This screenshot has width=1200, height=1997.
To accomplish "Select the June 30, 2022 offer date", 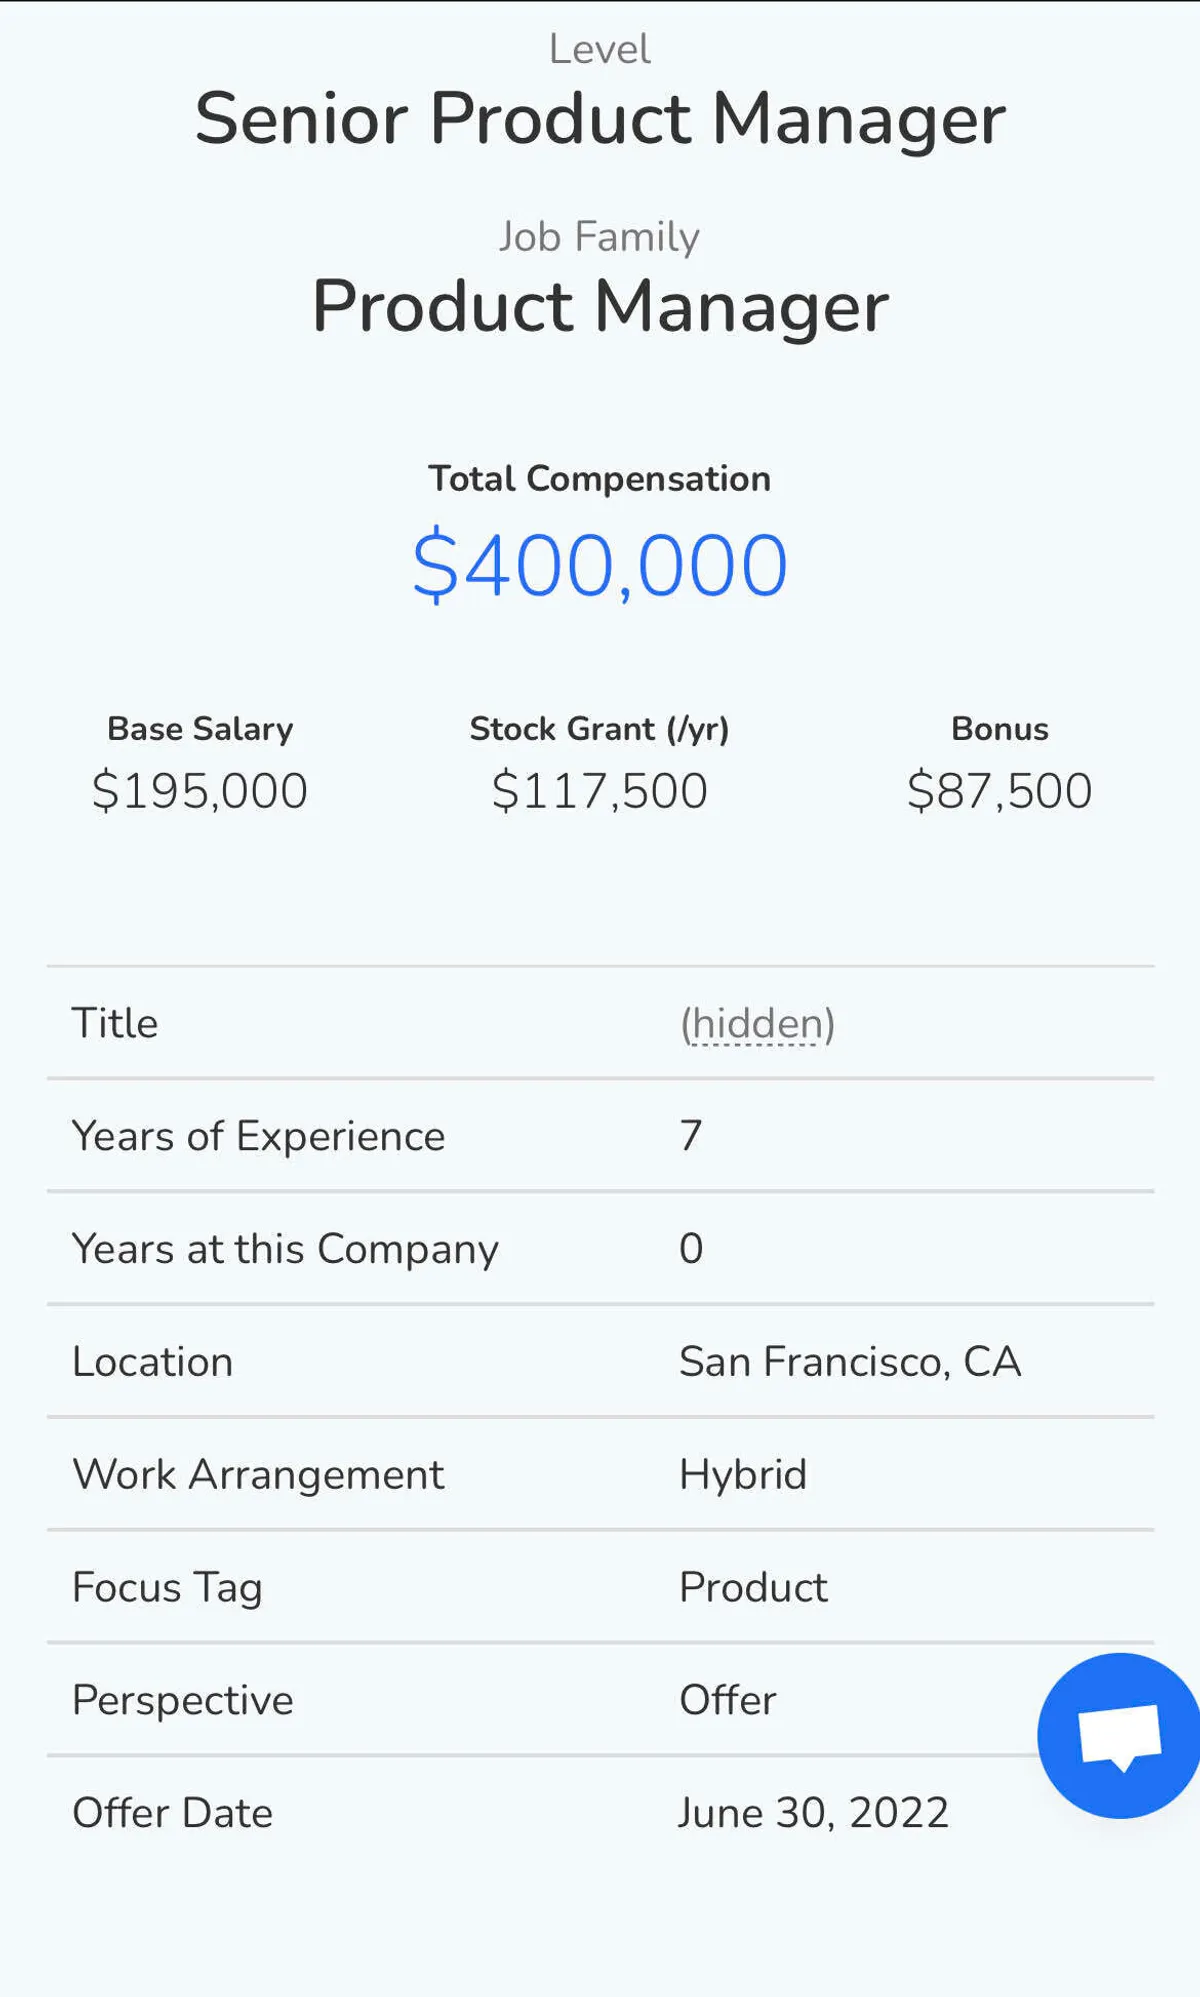I will 813,1813.
